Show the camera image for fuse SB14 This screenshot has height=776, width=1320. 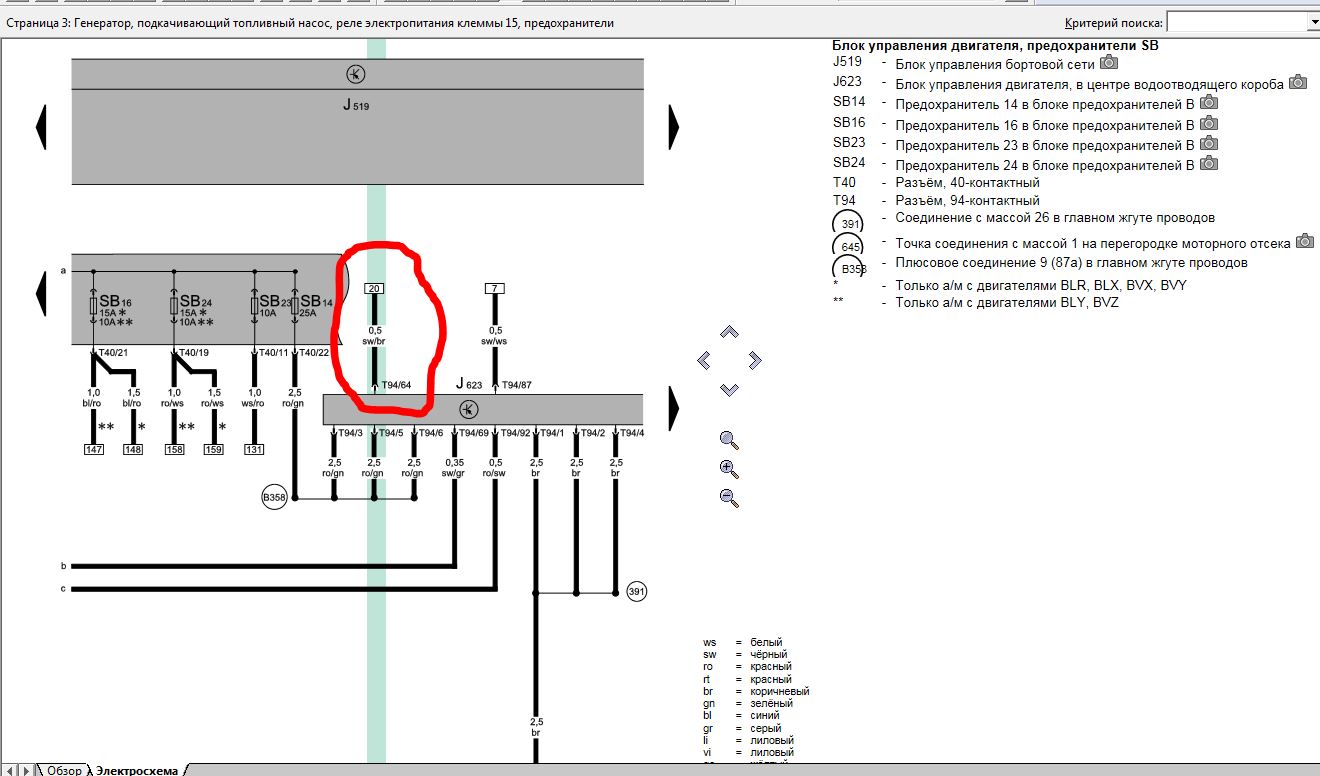click(x=1209, y=102)
